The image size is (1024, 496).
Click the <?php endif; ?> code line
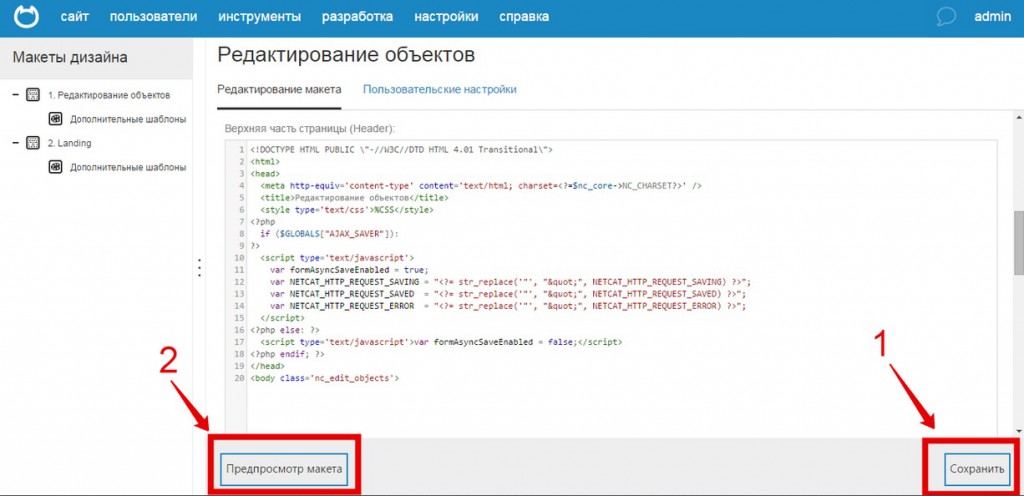point(287,354)
